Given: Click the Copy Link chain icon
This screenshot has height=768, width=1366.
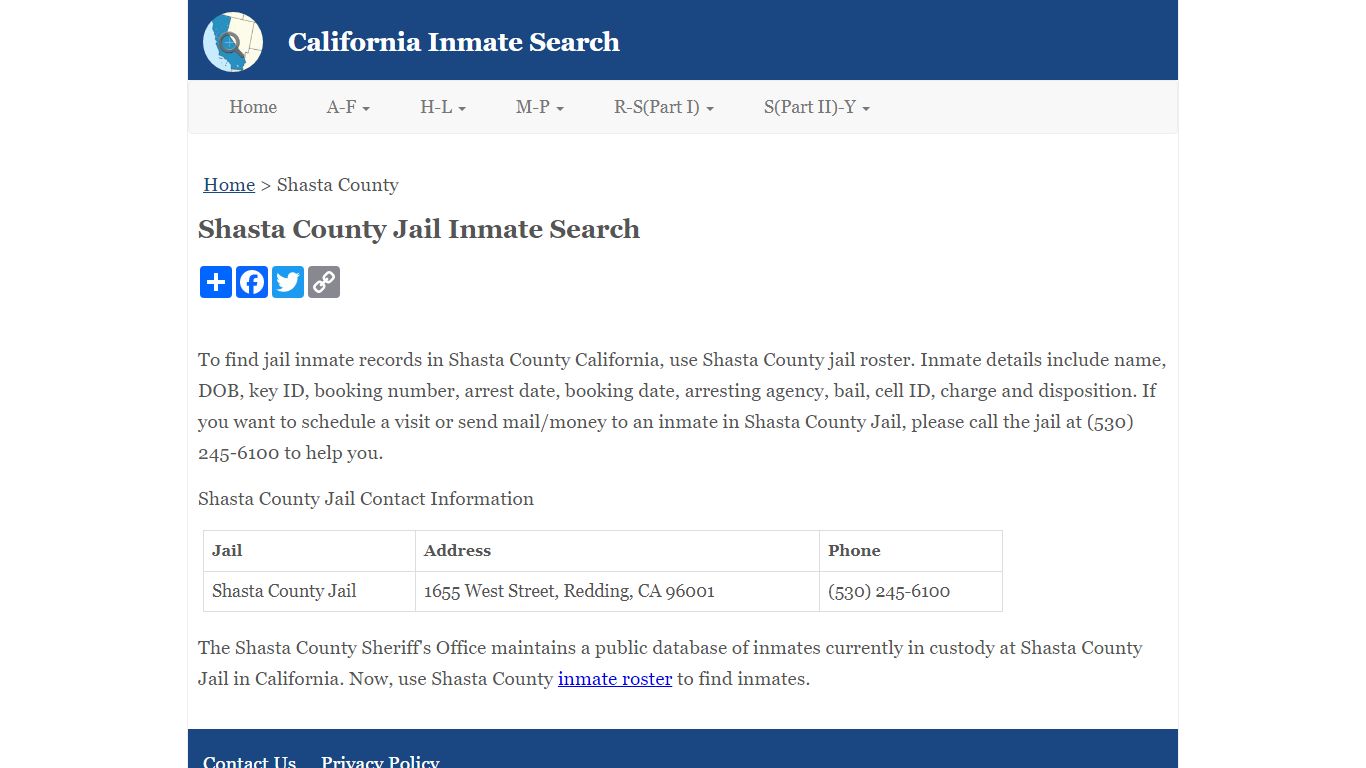Looking at the screenshot, I should [x=324, y=282].
